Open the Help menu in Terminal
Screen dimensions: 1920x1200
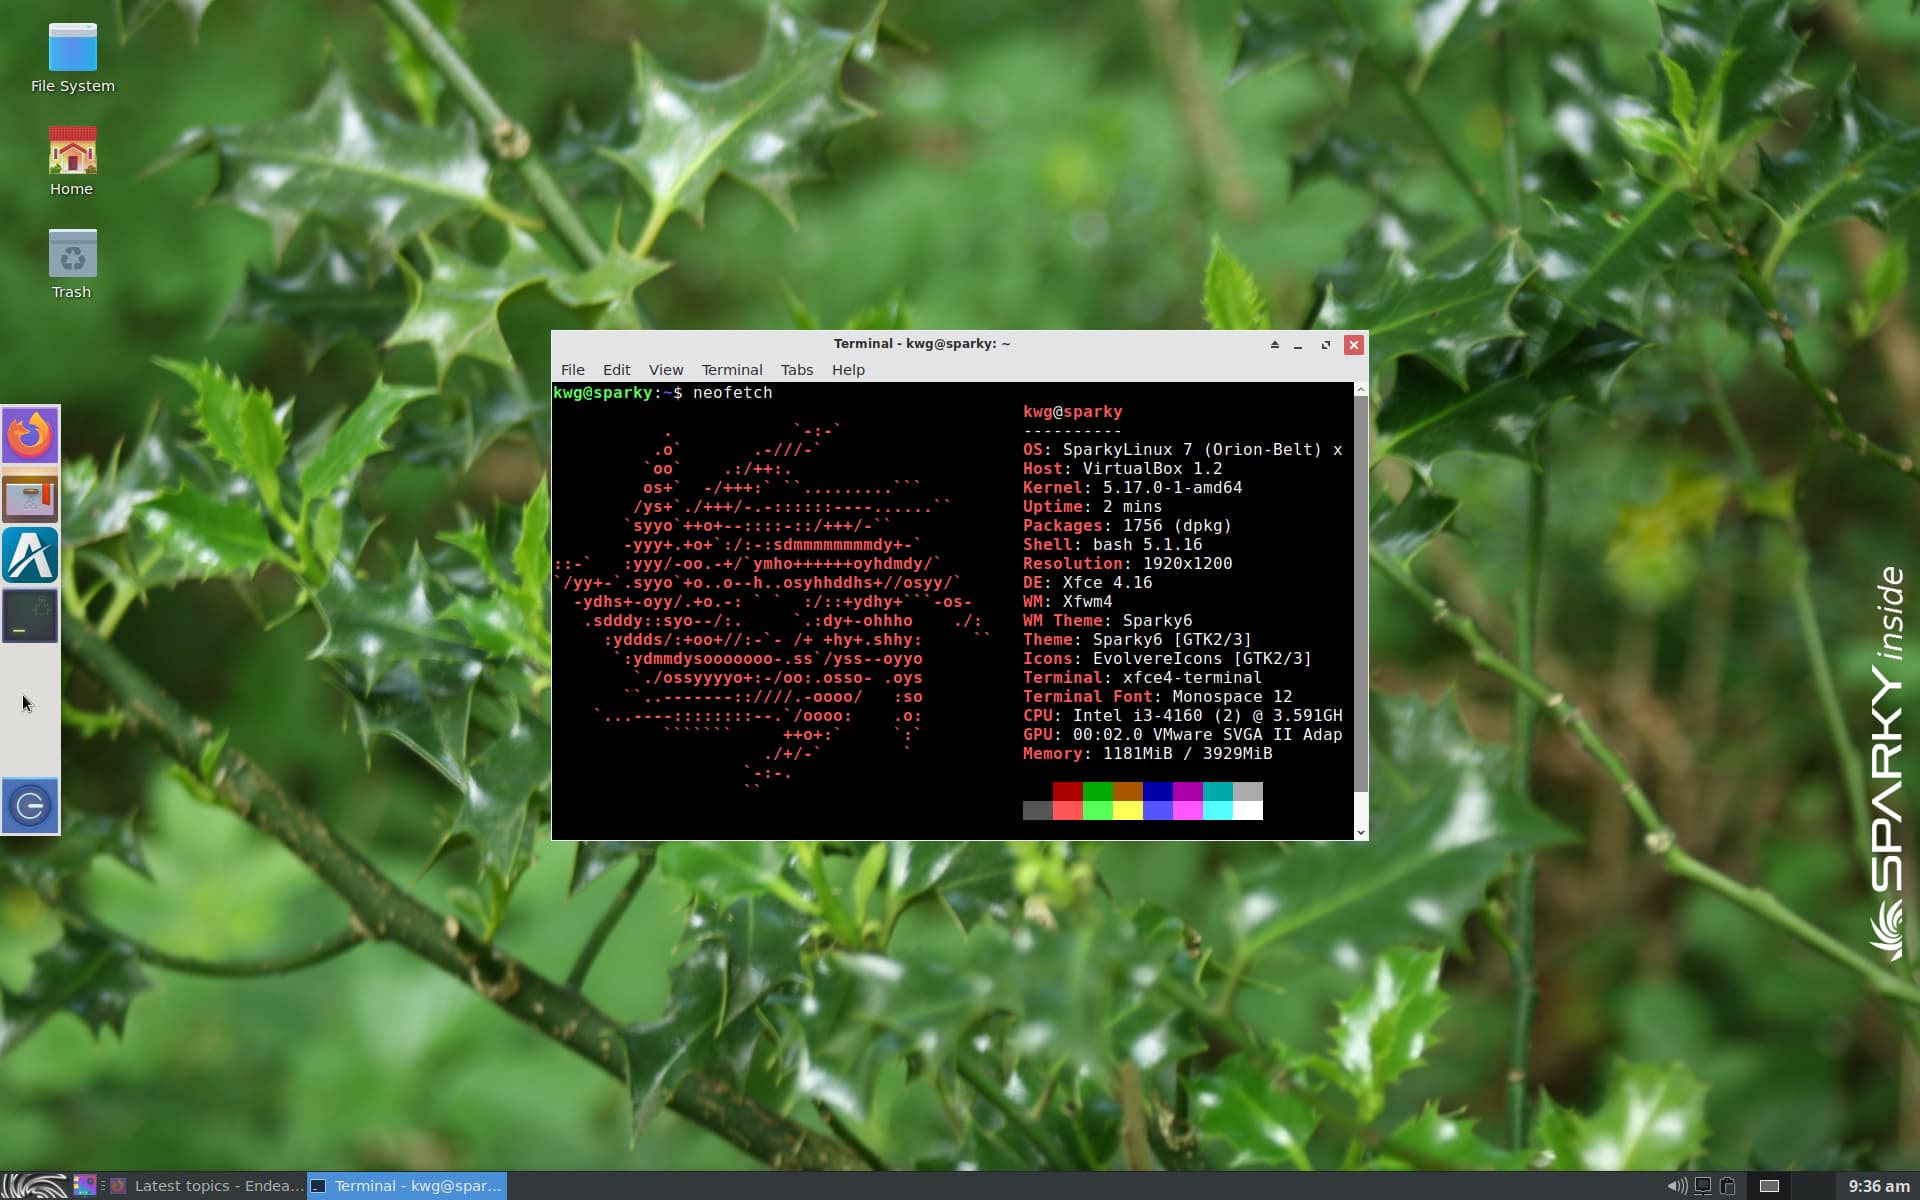pos(848,370)
